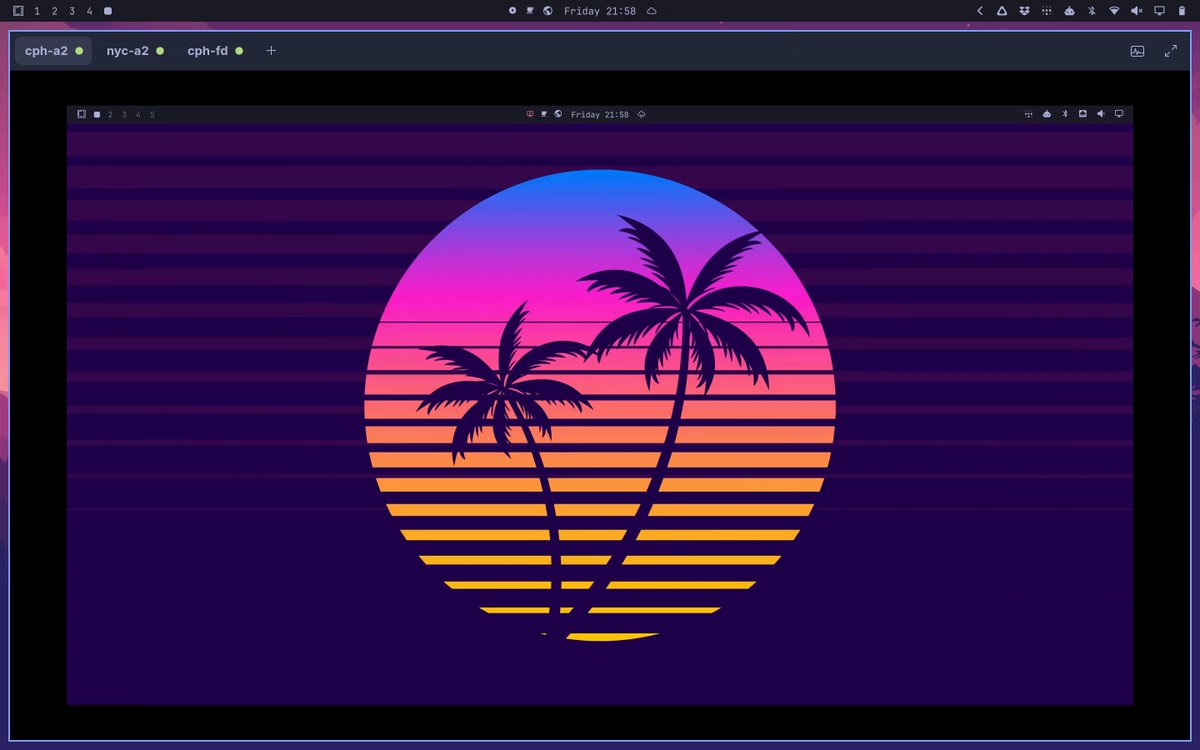Open the globe icon in remote desktop bar
Screen dimensions: 1200x750
point(558,114)
